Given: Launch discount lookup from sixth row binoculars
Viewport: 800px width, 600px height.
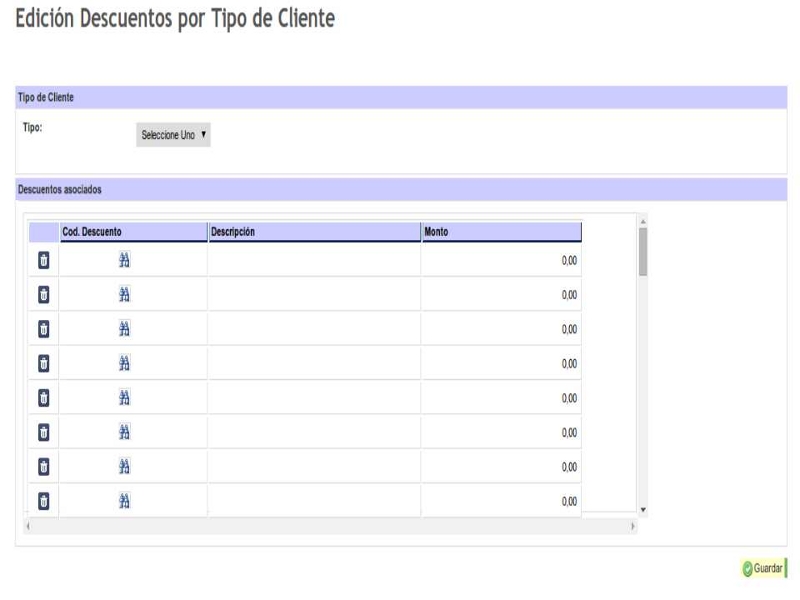Looking at the screenshot, I should click(x=126, y=432).
